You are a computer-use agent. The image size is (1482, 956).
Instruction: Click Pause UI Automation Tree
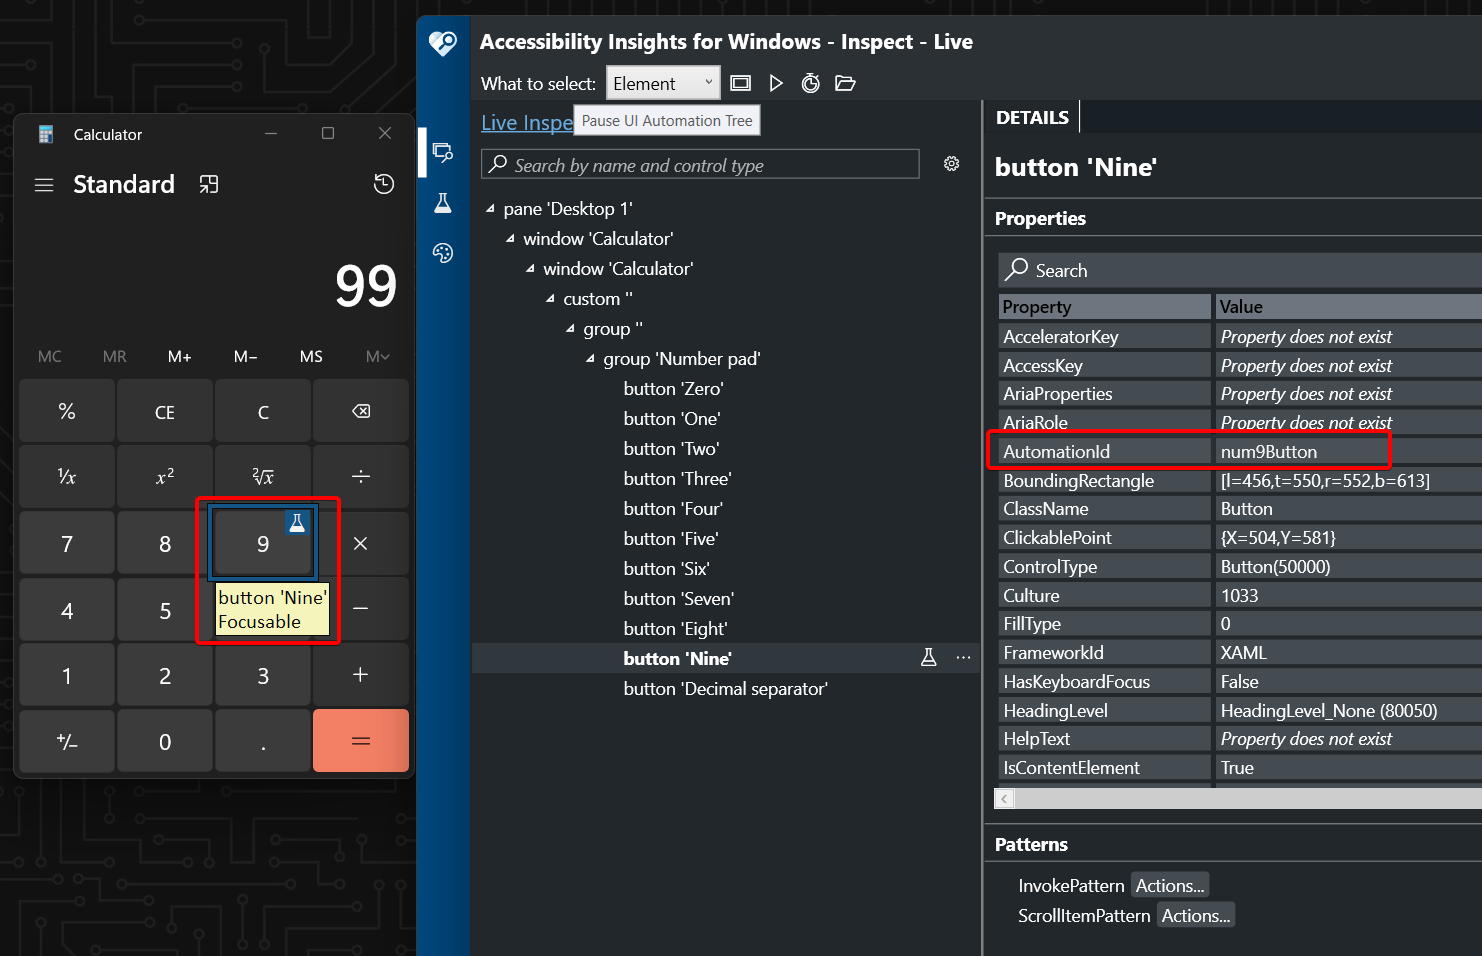666,119
